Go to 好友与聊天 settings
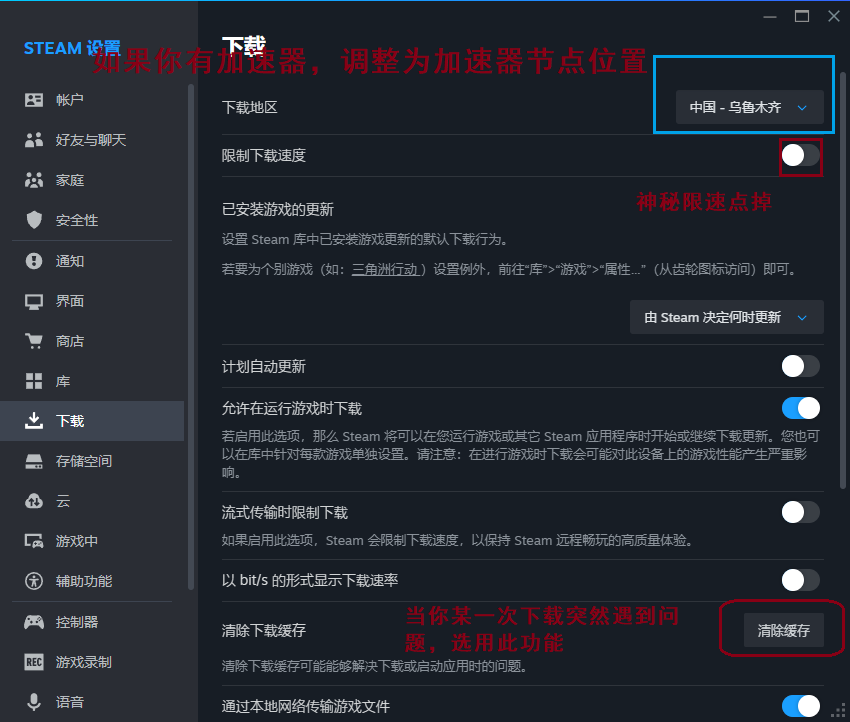Viewport: 850px width, 722px height. (92, 140)
